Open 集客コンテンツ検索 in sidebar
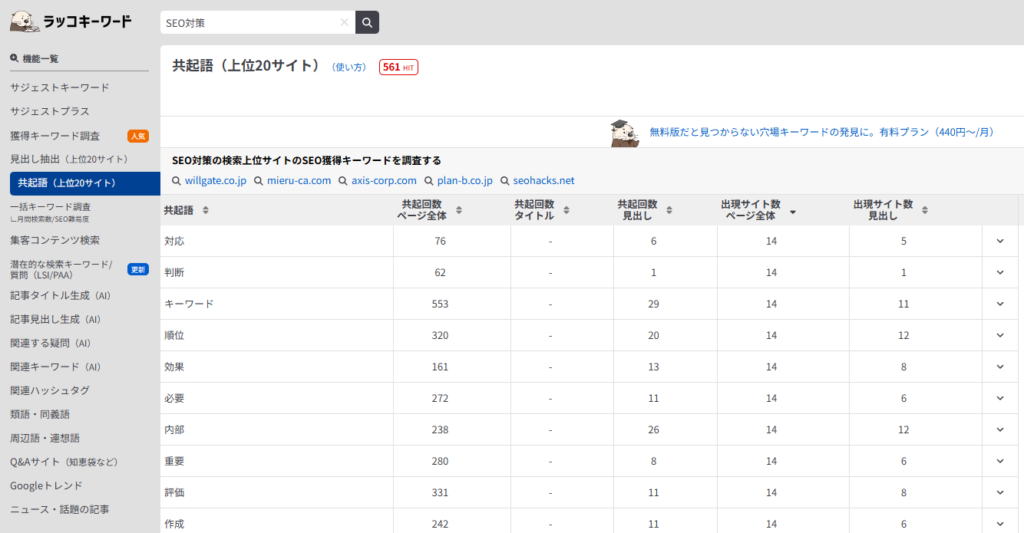This screenshot has height=533, width=1024. 55,240
